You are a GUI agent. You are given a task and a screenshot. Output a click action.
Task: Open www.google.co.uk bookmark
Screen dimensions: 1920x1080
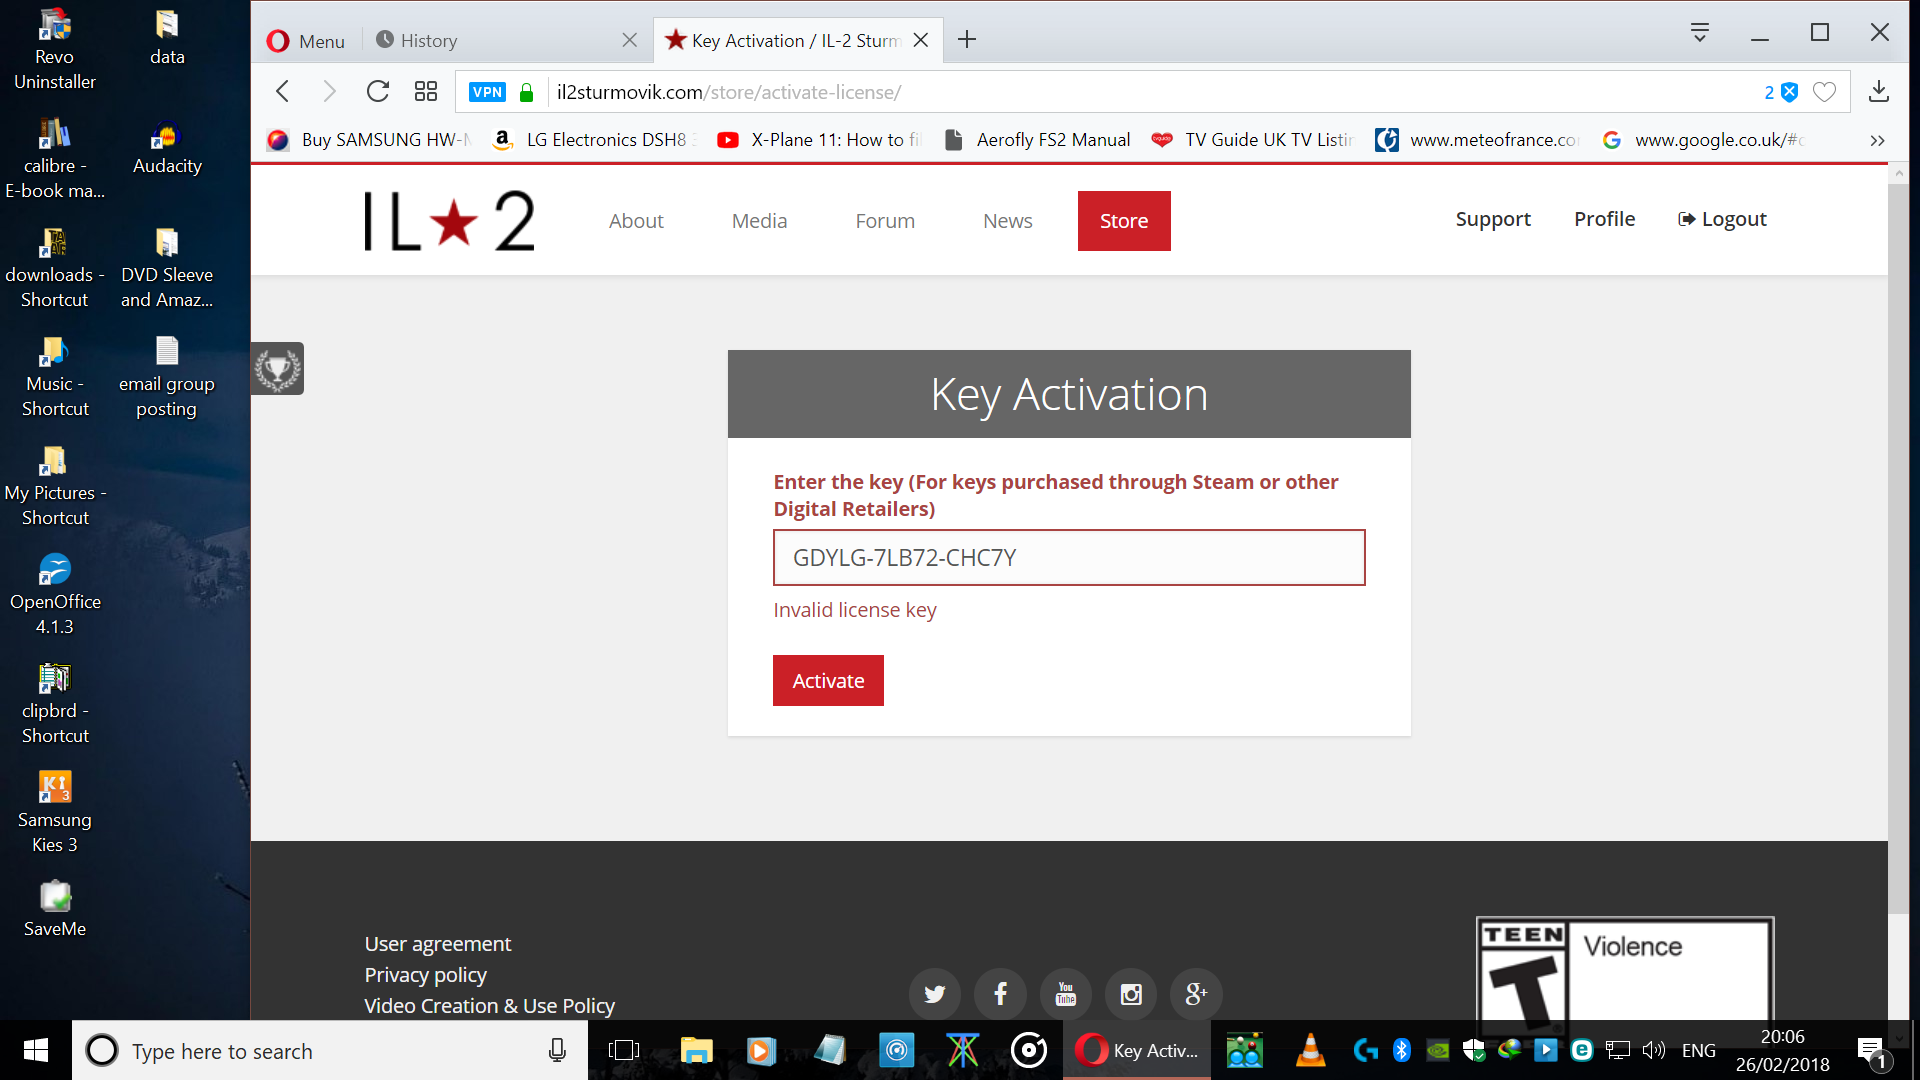pos(1704,140)
